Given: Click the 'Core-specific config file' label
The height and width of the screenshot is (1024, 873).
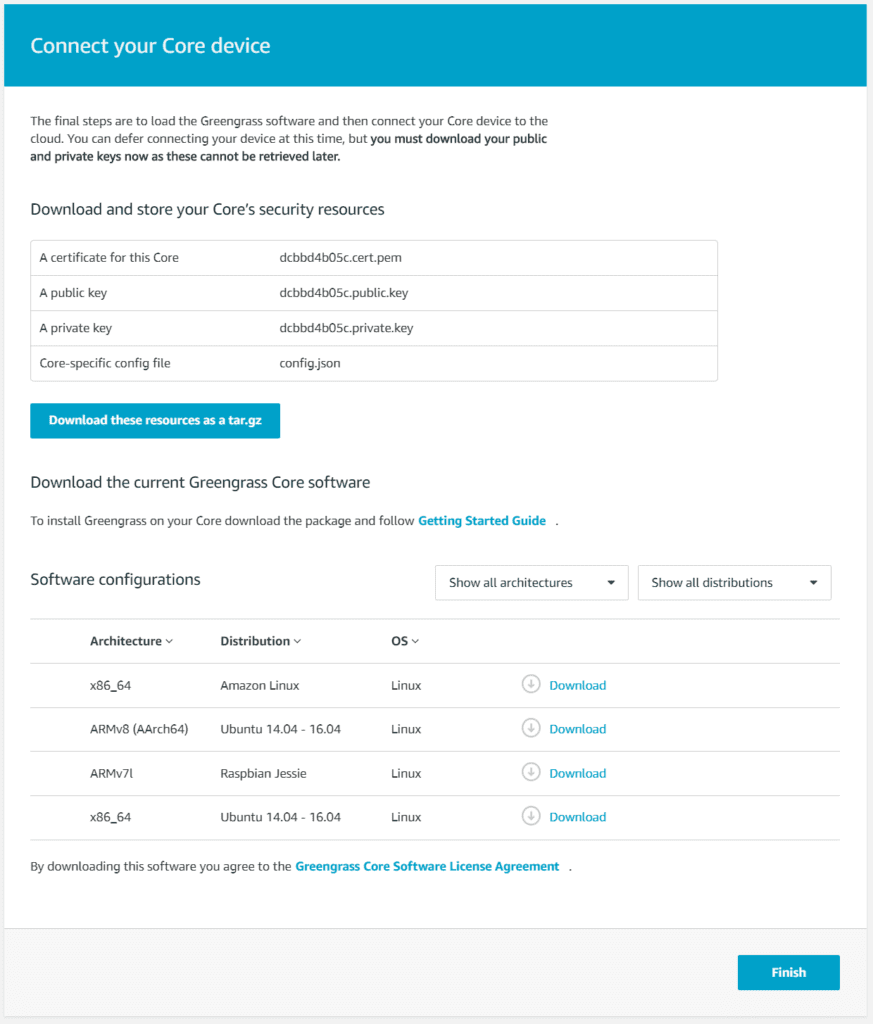Looking at the screenshot, I should tap(105, 363).
